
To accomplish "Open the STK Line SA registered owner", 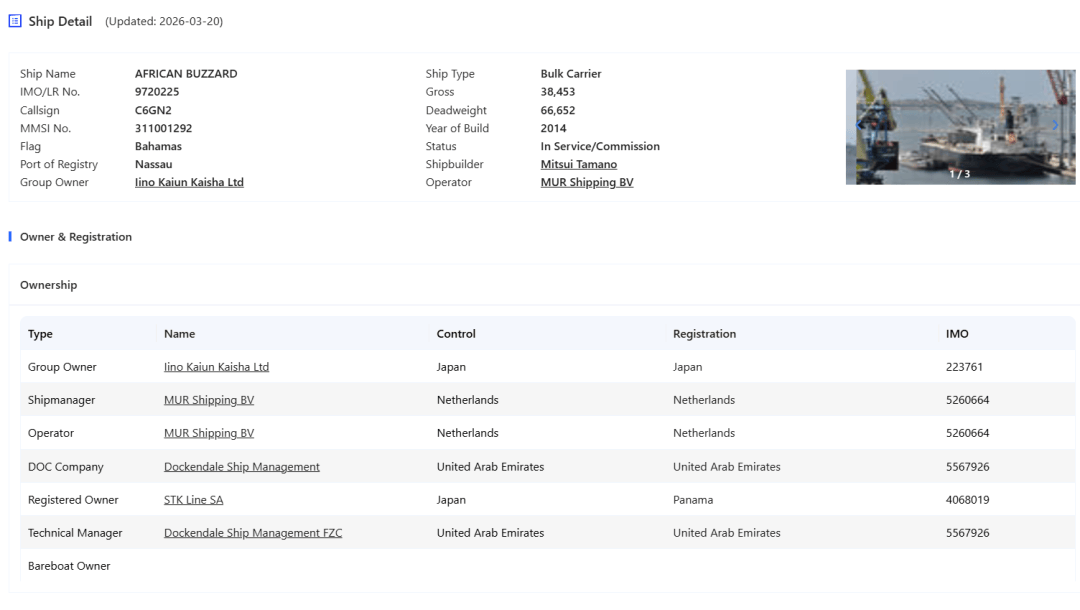I will point(193,500).
